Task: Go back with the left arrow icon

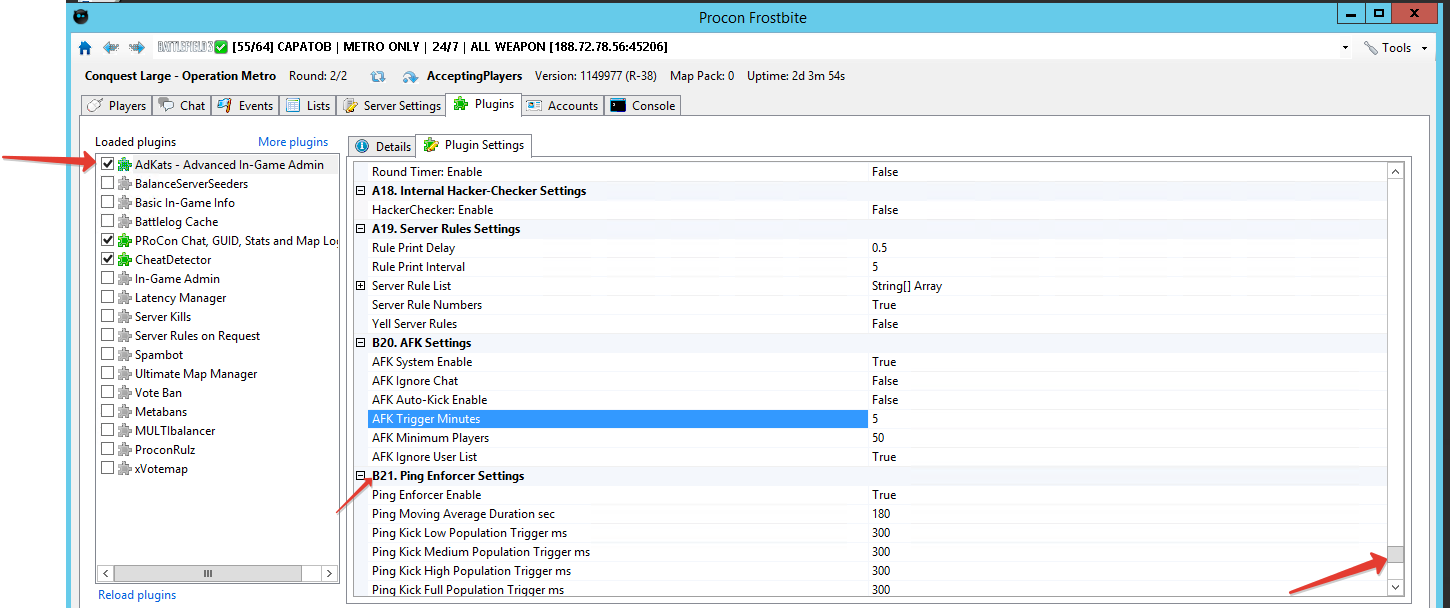Action: 111,47
